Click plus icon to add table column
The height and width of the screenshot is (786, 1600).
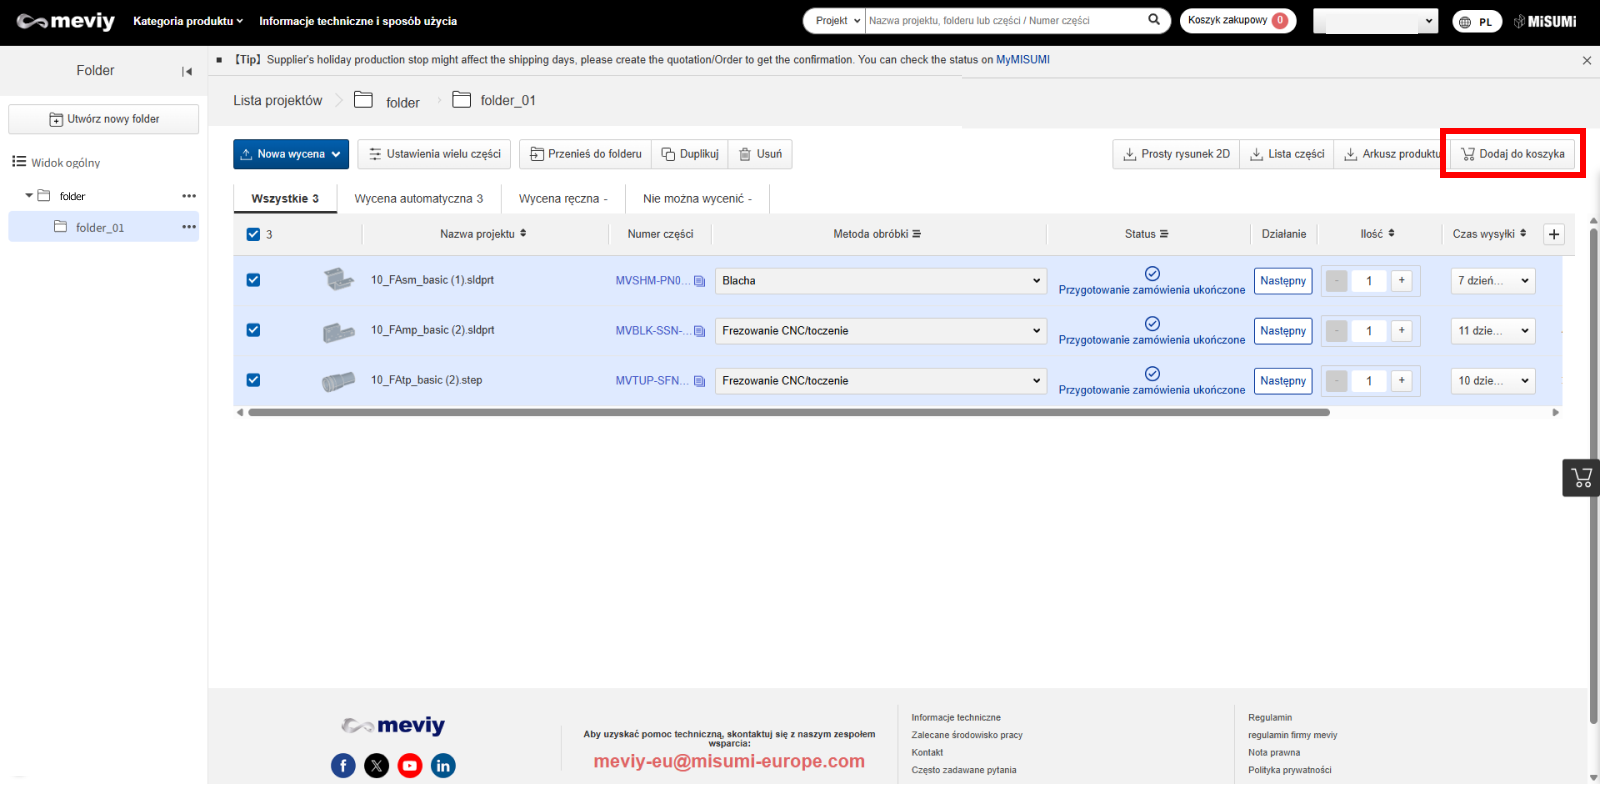click(1554, 234)
